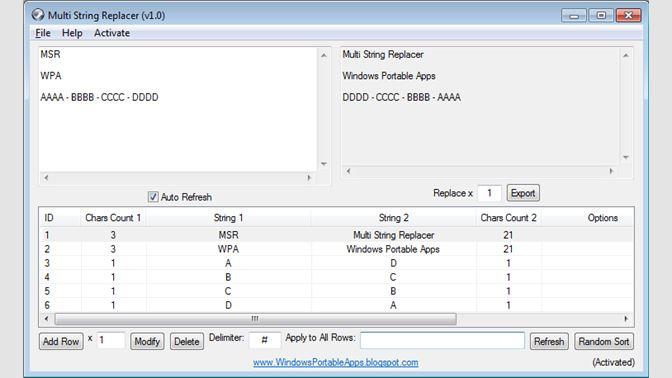This screenshot has width=672, height=378.
Task: Click ID cell 6 in the table
Action: (47, 306)
